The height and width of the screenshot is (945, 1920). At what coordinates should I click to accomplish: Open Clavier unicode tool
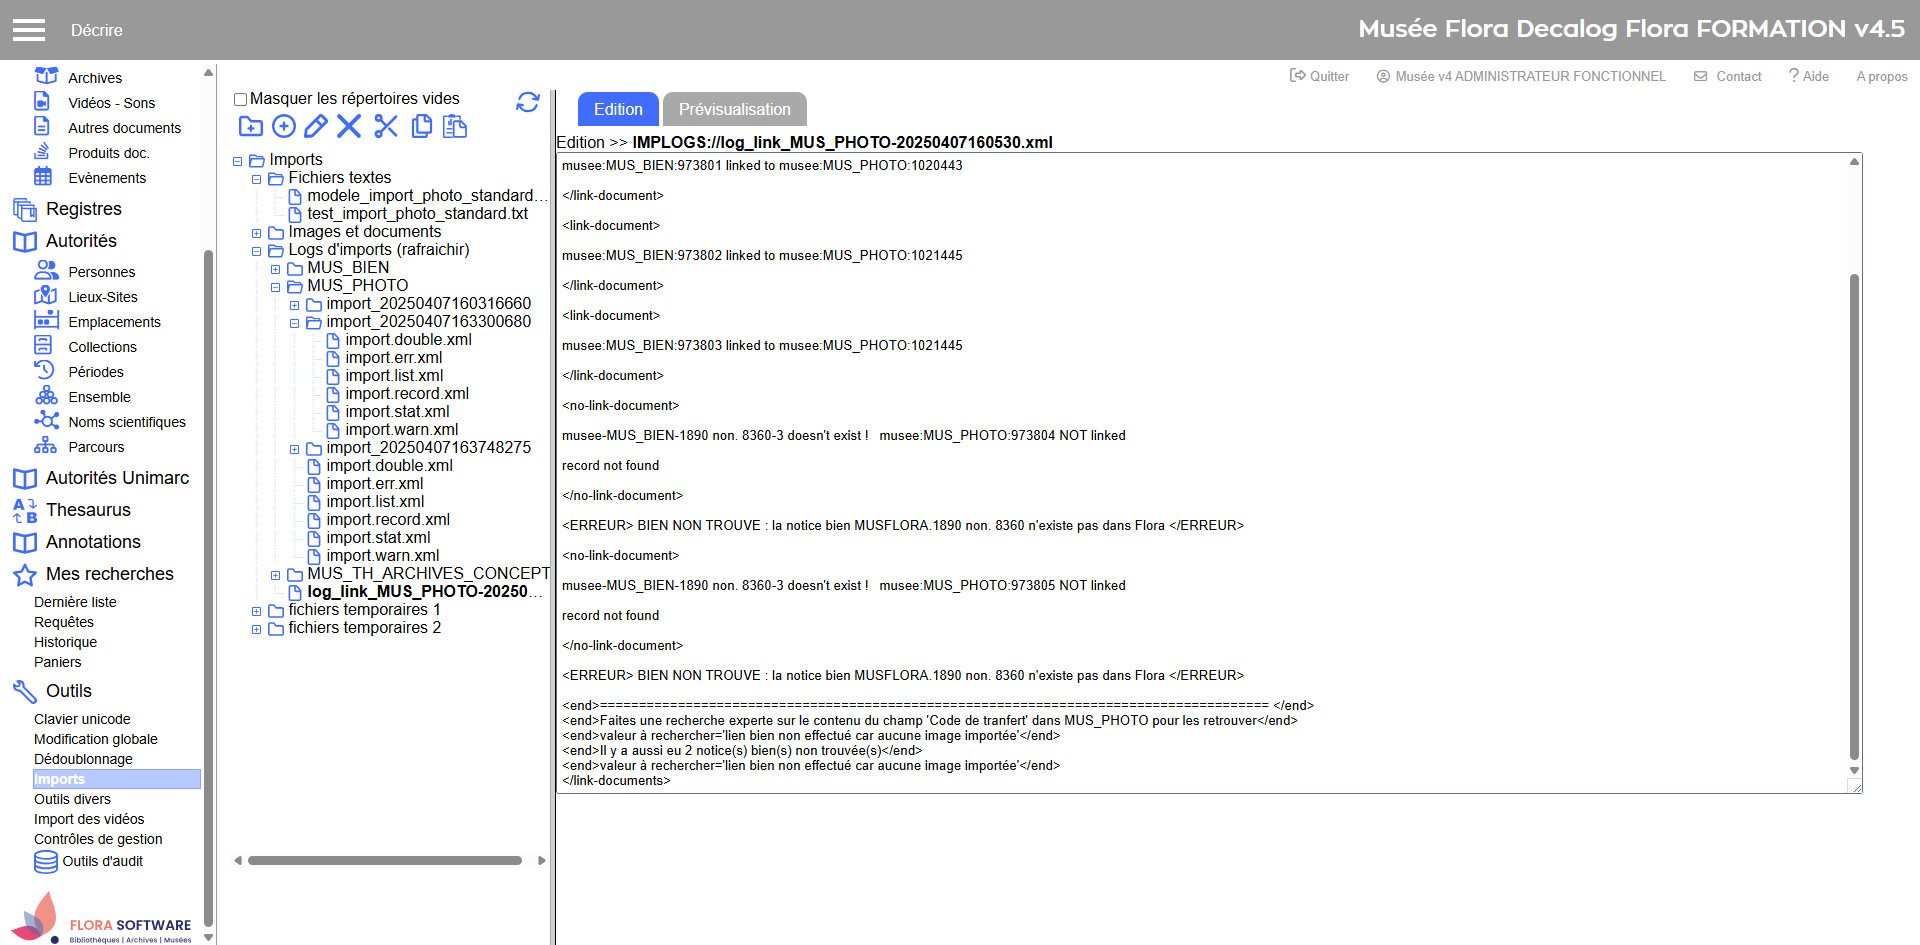click(82, 719)
